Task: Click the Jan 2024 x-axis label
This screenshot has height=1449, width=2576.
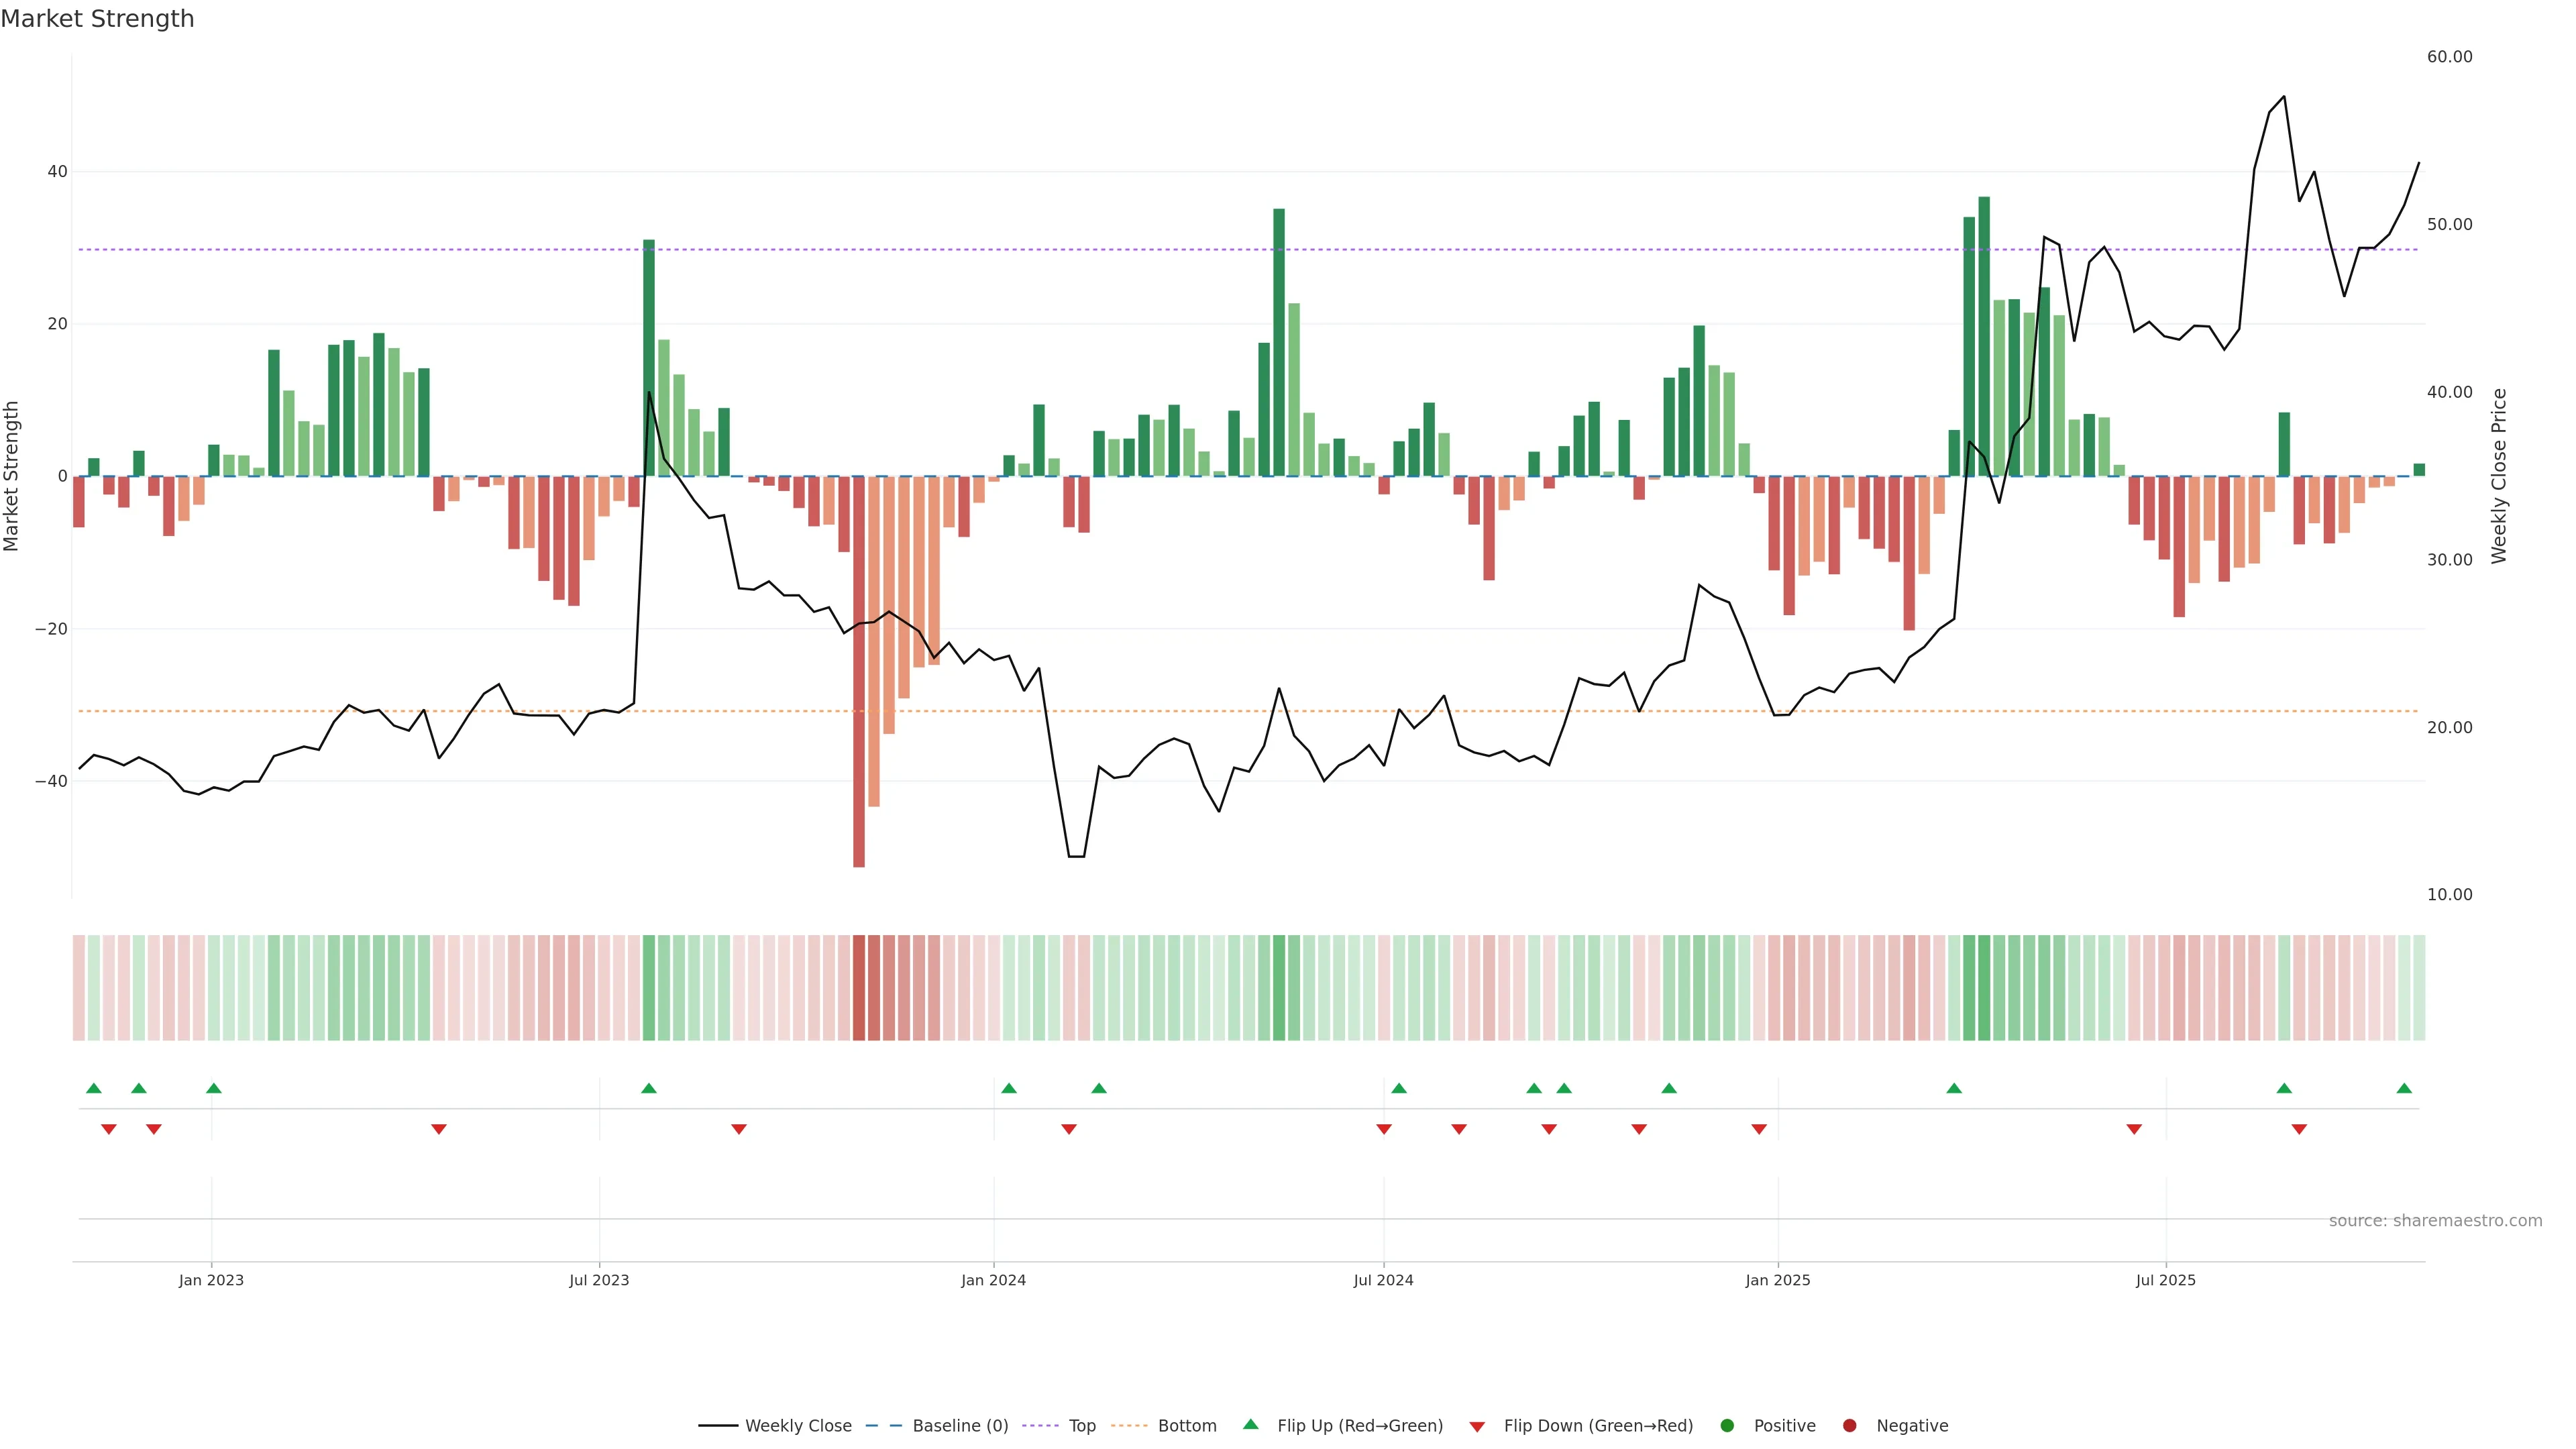Action: 993,1280
